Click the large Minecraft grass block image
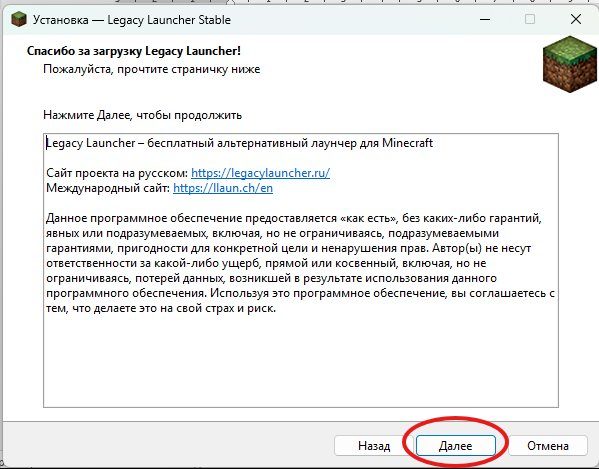 pyautogui.click(x=570, y=64)
